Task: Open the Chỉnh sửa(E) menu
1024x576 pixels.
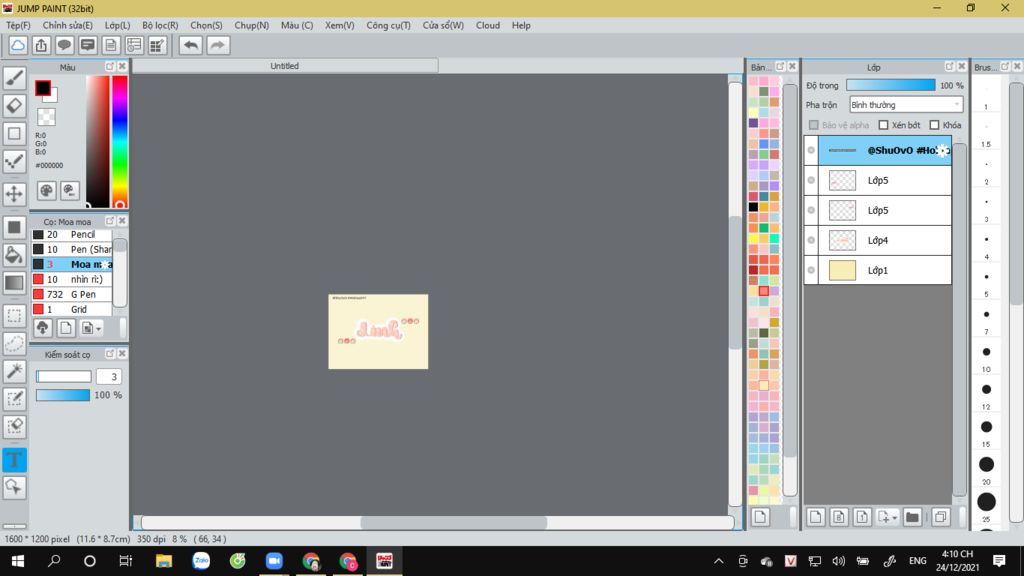Action: pyautogui.click(x=67, y=25)
